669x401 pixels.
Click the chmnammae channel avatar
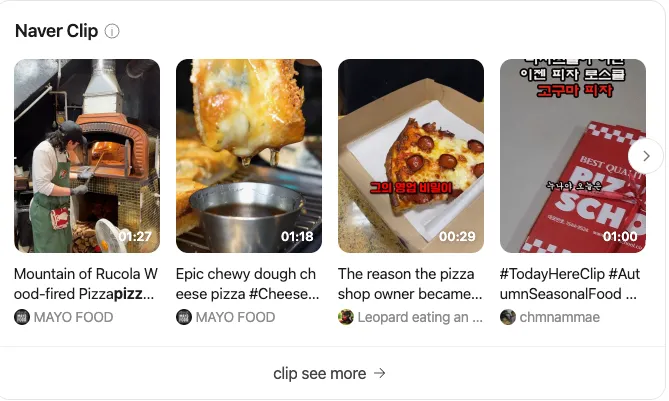(x=508, y=317)
